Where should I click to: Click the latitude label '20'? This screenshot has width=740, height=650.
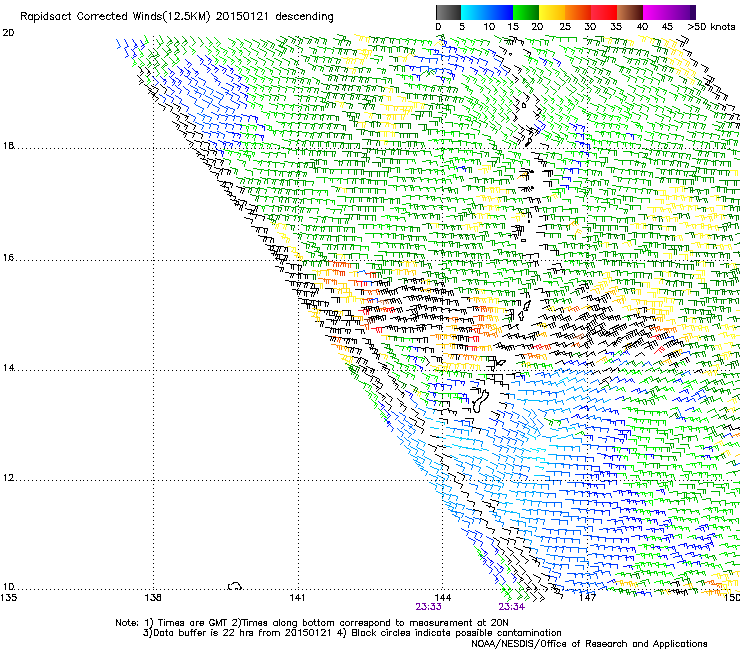point(8,33)
